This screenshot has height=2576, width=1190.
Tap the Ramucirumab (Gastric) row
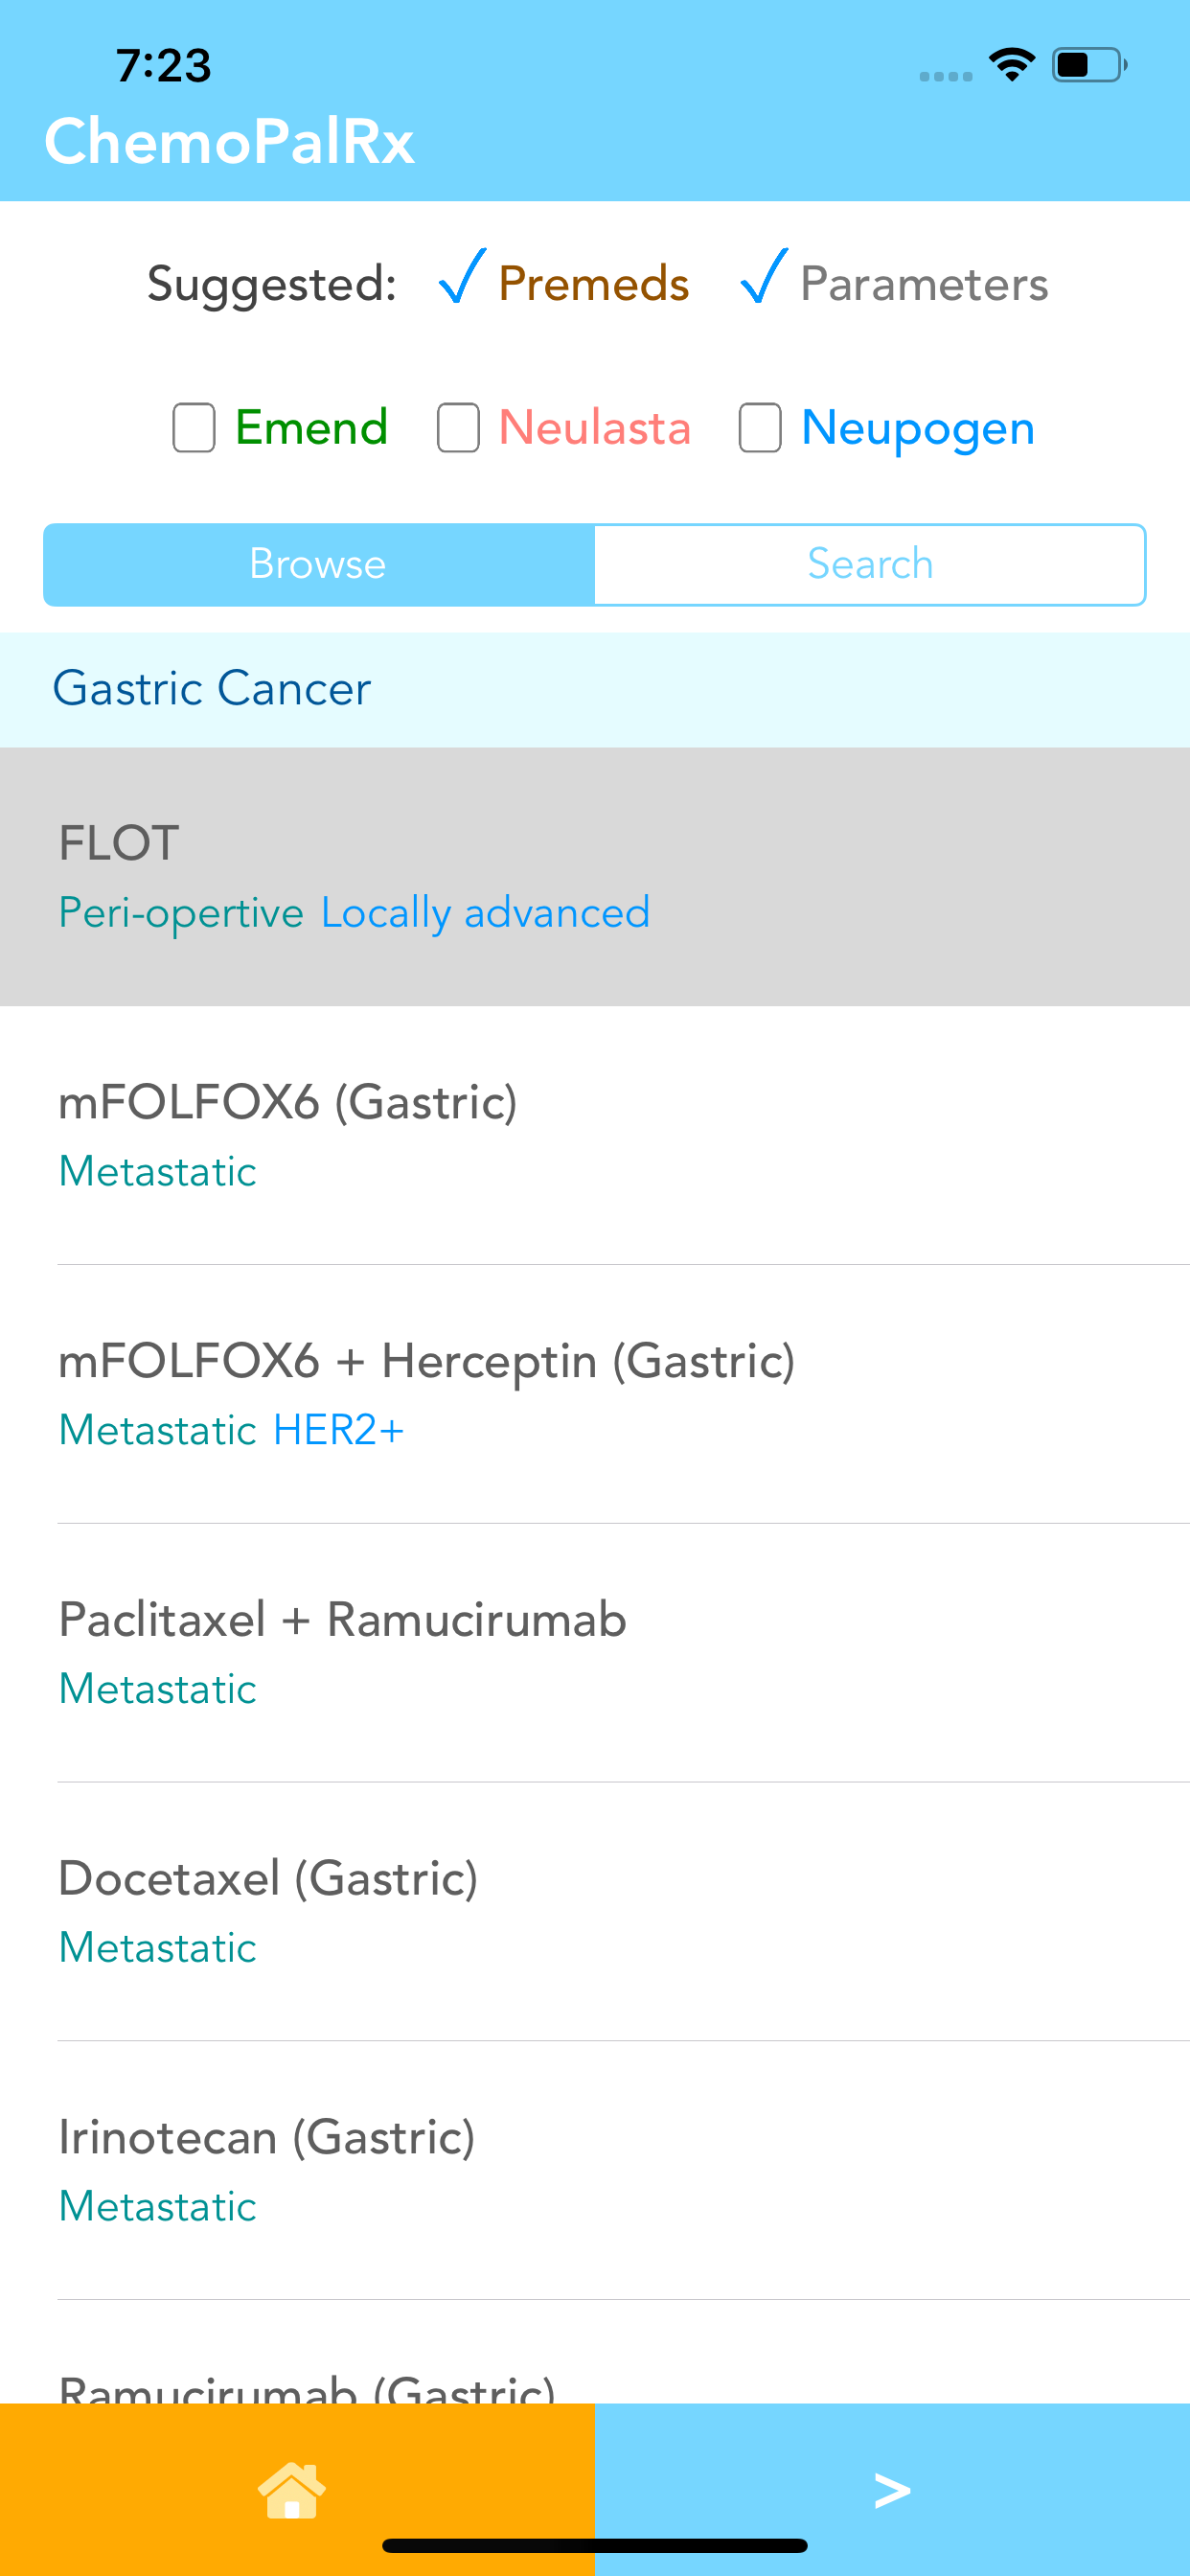click(x=595, y=2352)
